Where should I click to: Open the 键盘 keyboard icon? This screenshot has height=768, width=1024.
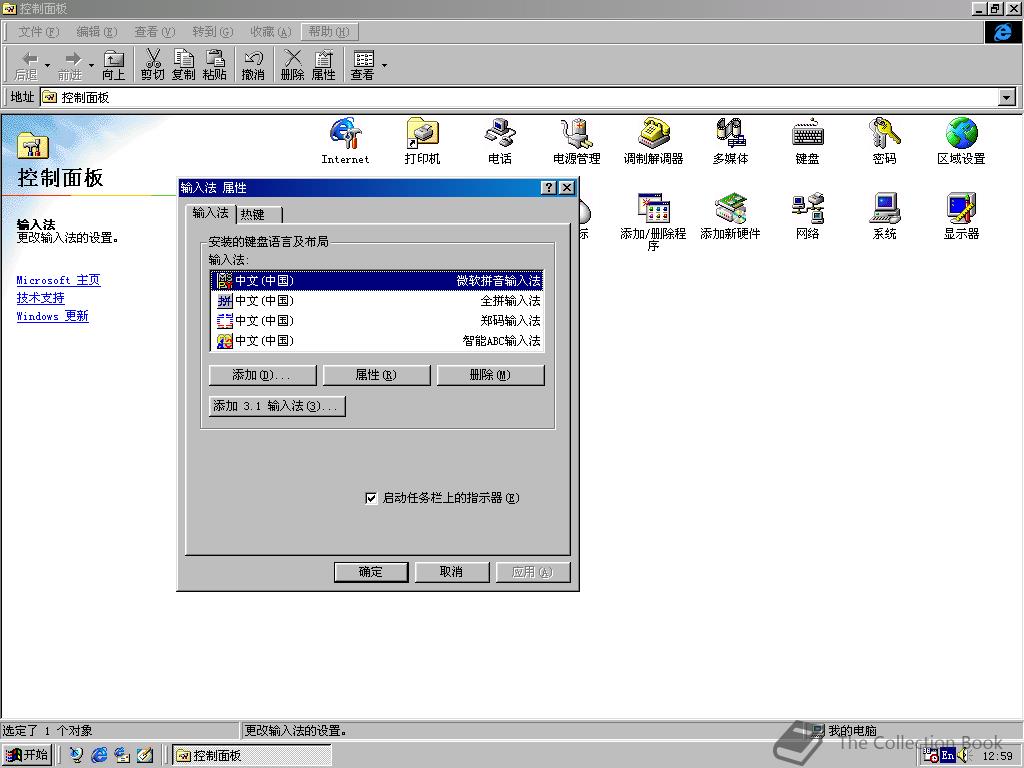[x=807, y=140]
